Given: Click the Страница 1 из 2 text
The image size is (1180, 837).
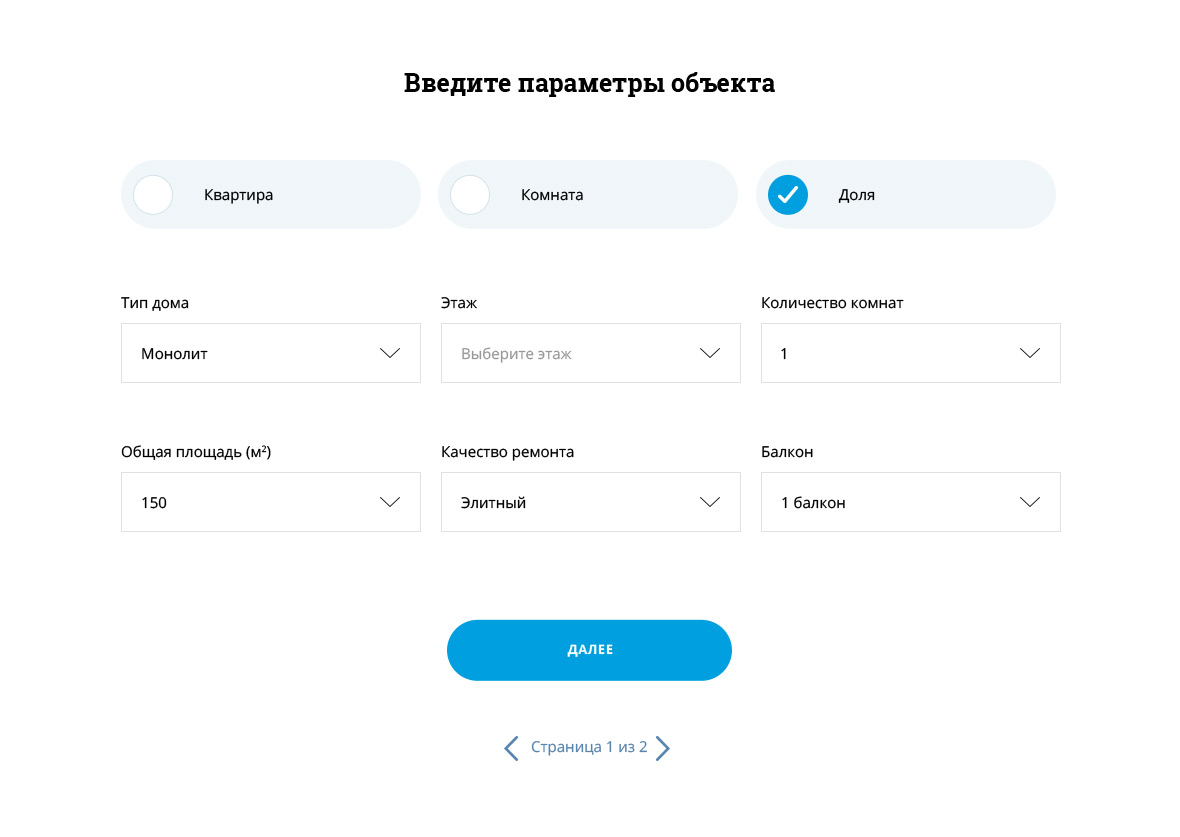Looking at the screenshot, I should (589, 747).
